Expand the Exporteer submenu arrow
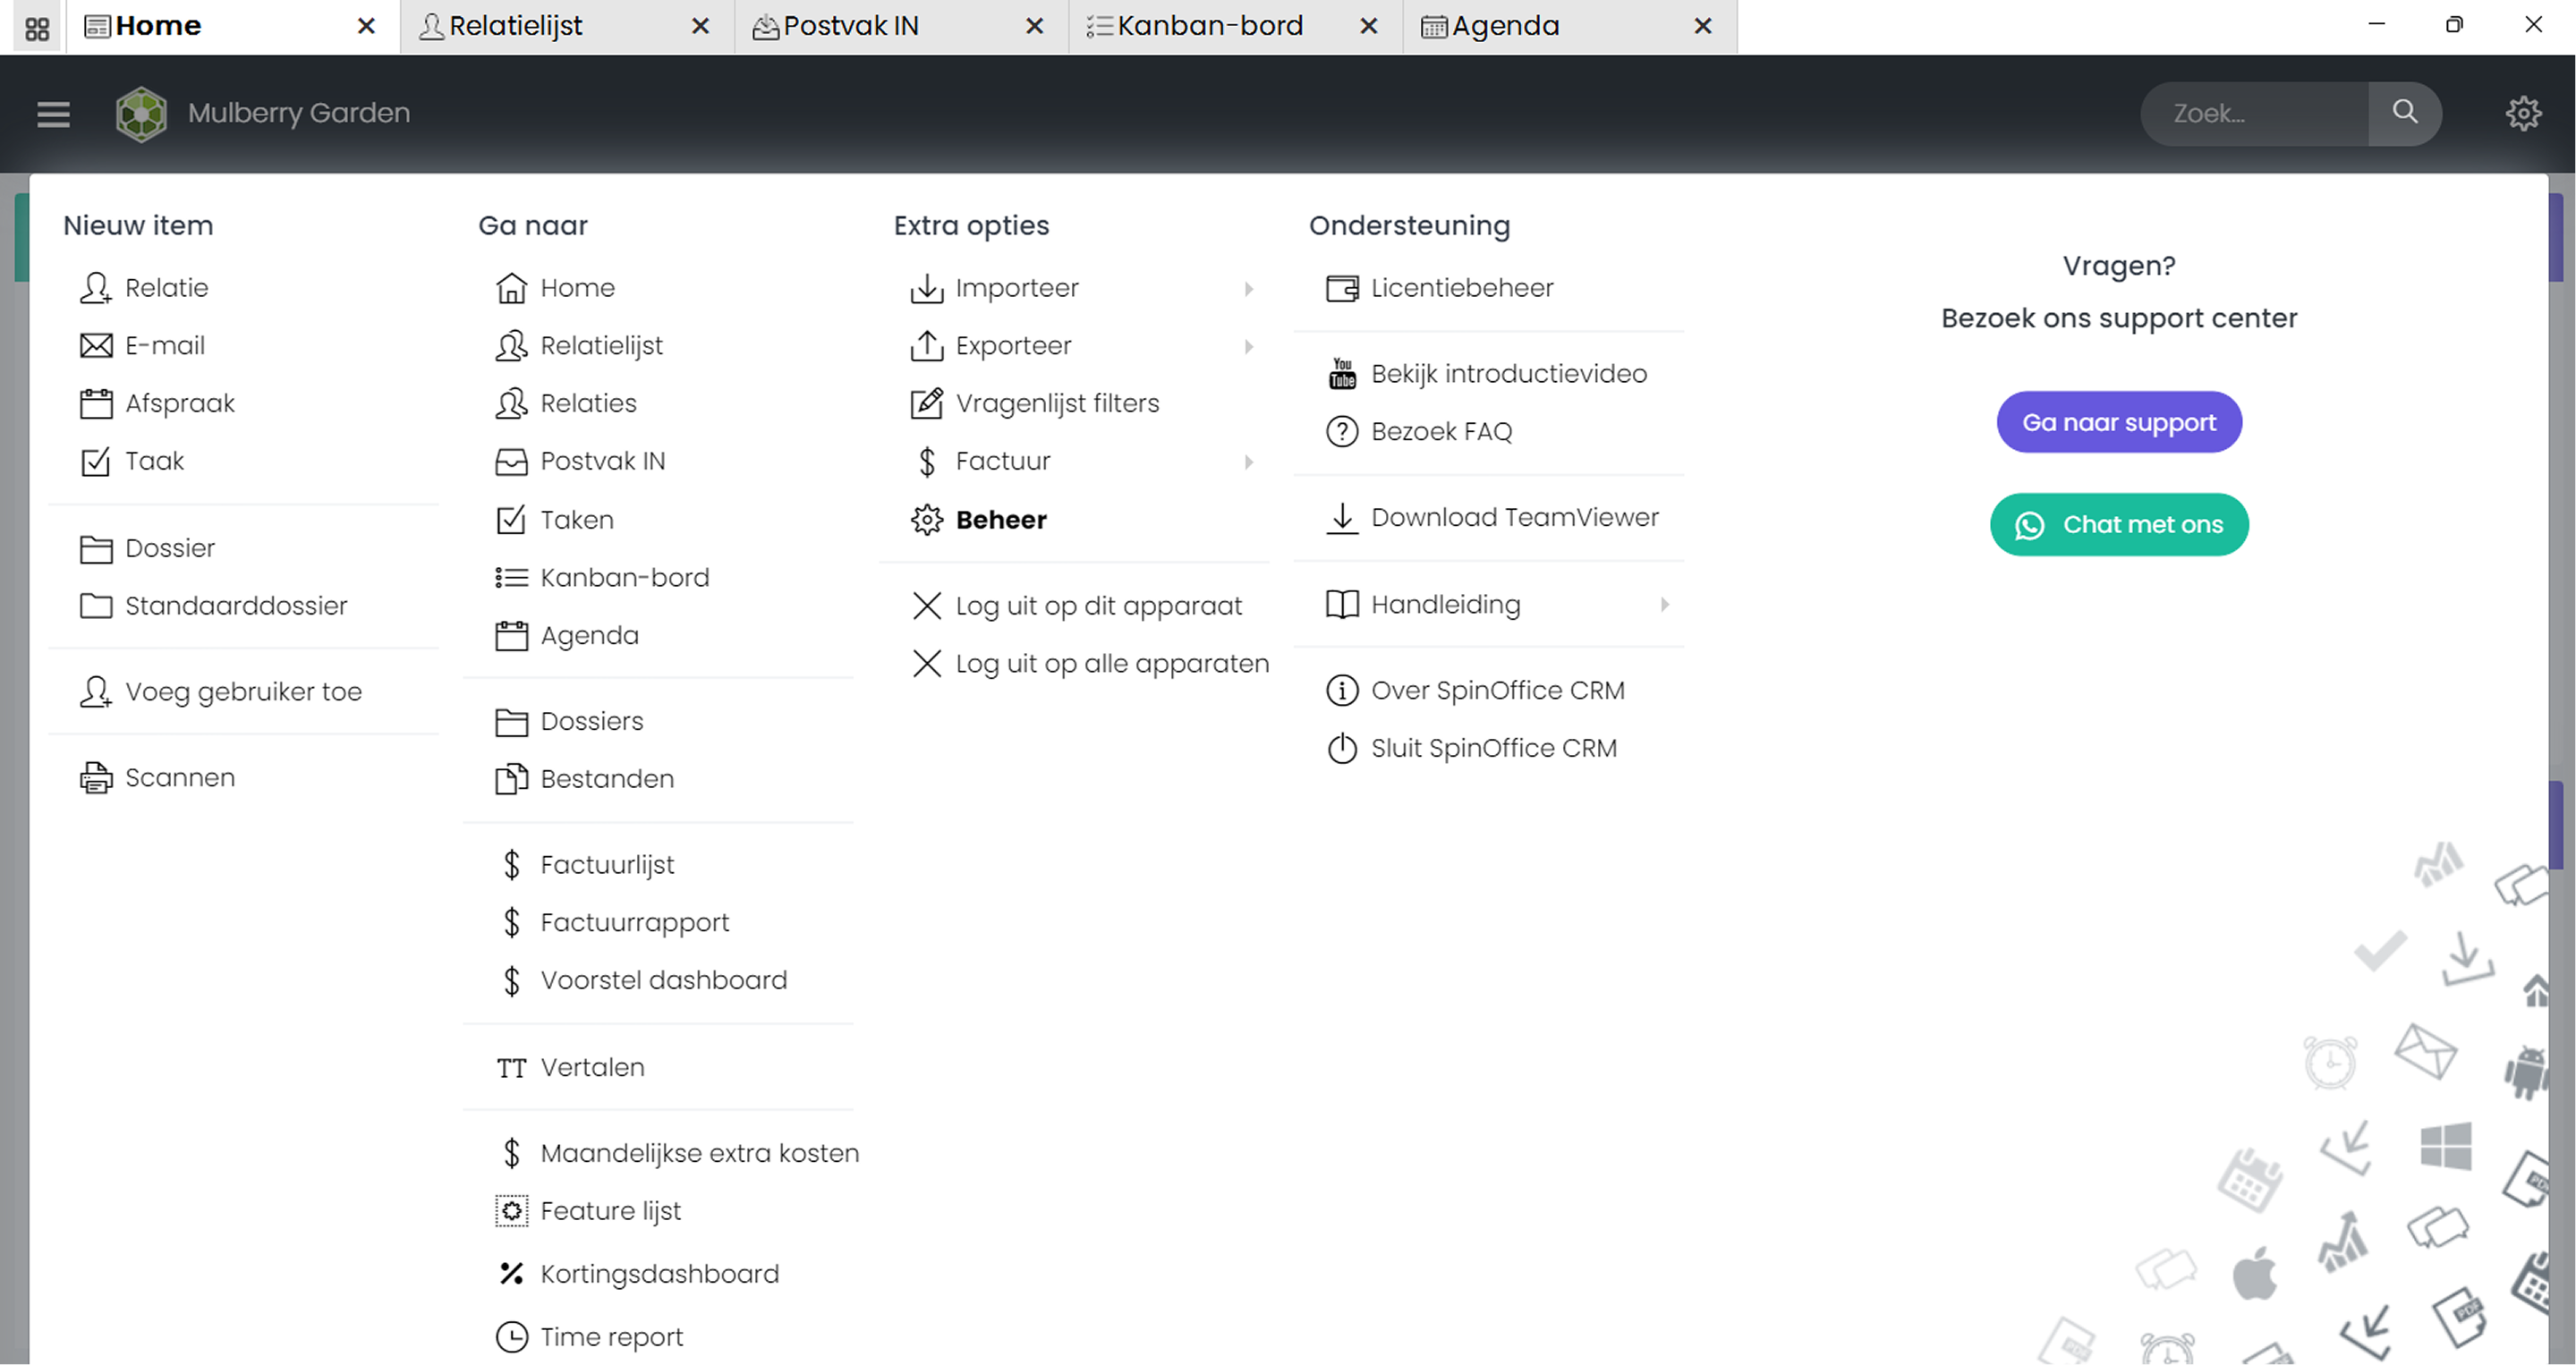Viewport: 2576px width, 1365px height. click(x=1249, y=347)
